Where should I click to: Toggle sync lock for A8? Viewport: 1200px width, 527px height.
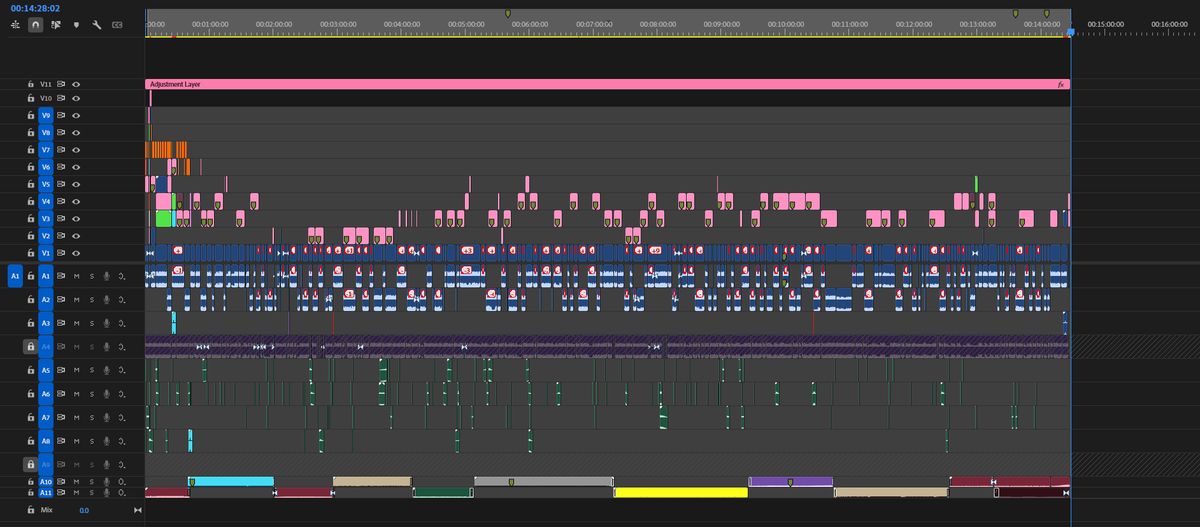coord(61,440)
